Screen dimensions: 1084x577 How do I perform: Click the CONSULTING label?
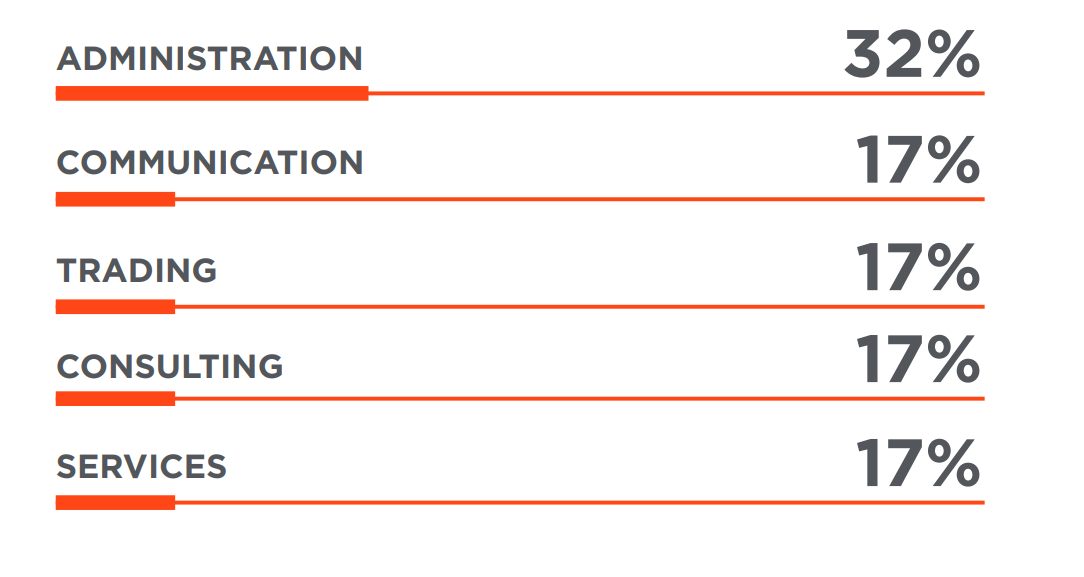pos(170,366)
